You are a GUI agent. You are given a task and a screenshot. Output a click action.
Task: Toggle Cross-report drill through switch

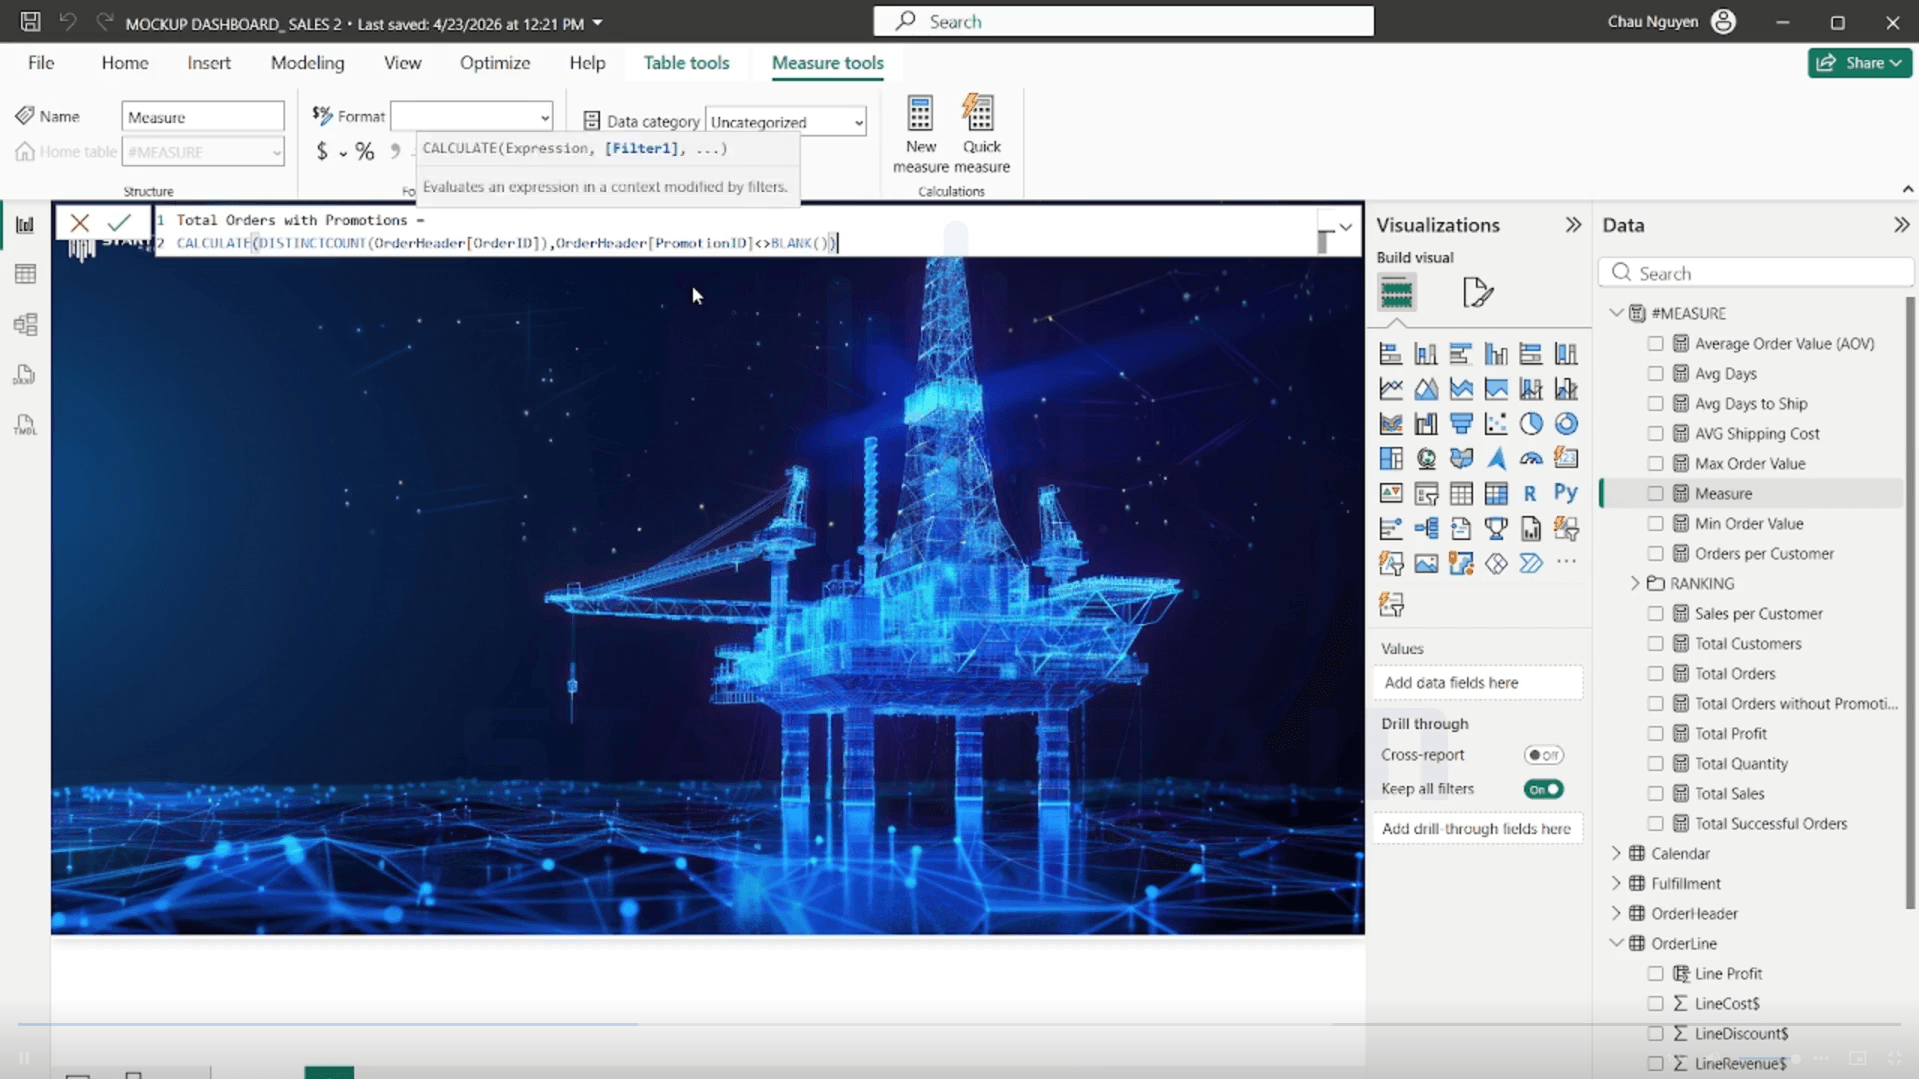pos(1543,755)
